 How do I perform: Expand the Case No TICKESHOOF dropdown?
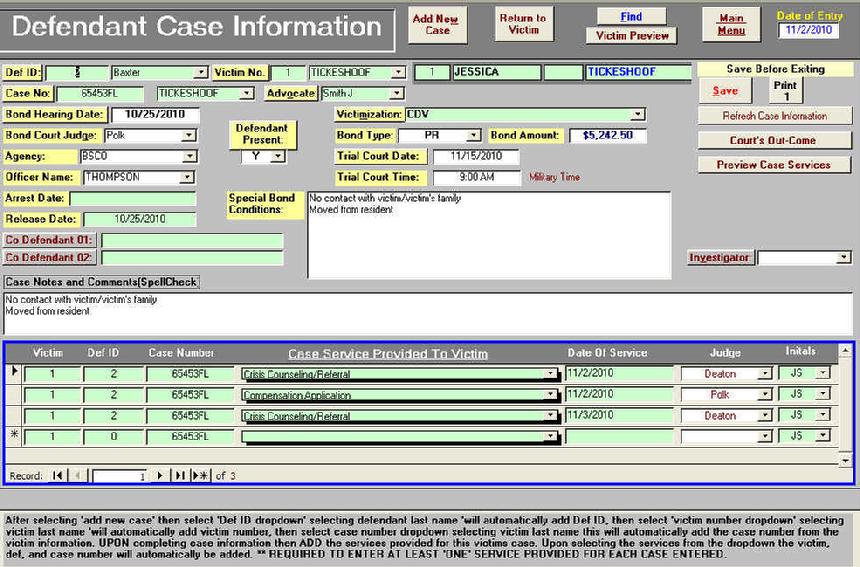[x=247, y=94]
